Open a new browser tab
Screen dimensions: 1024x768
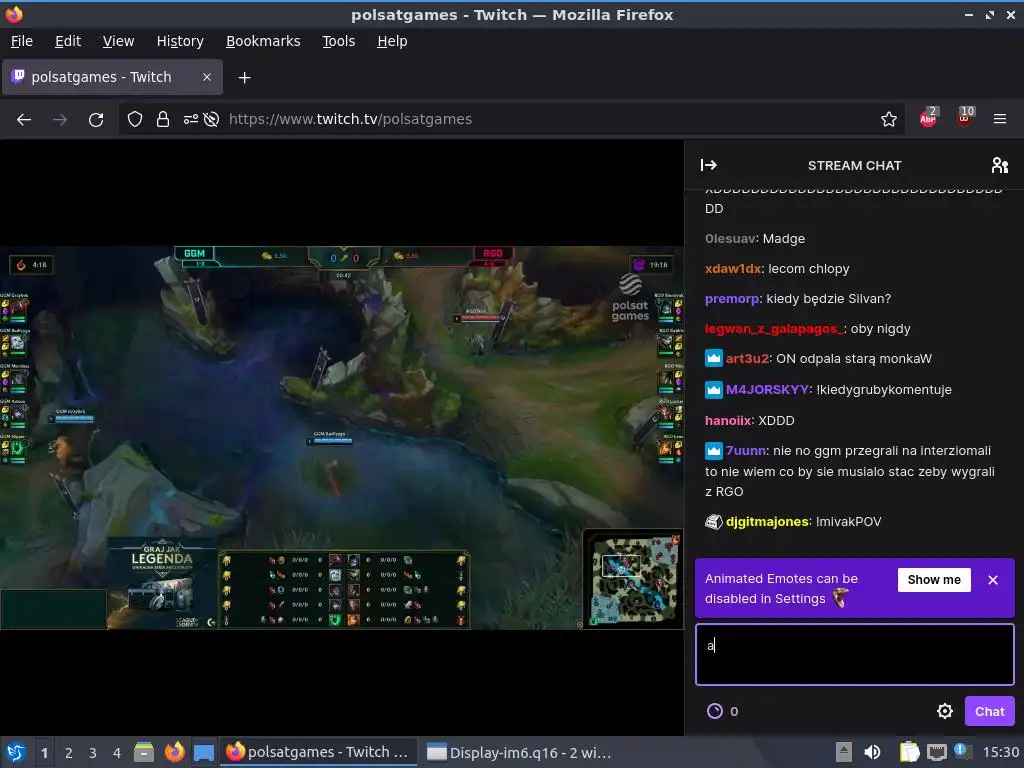tap(244, 78)
